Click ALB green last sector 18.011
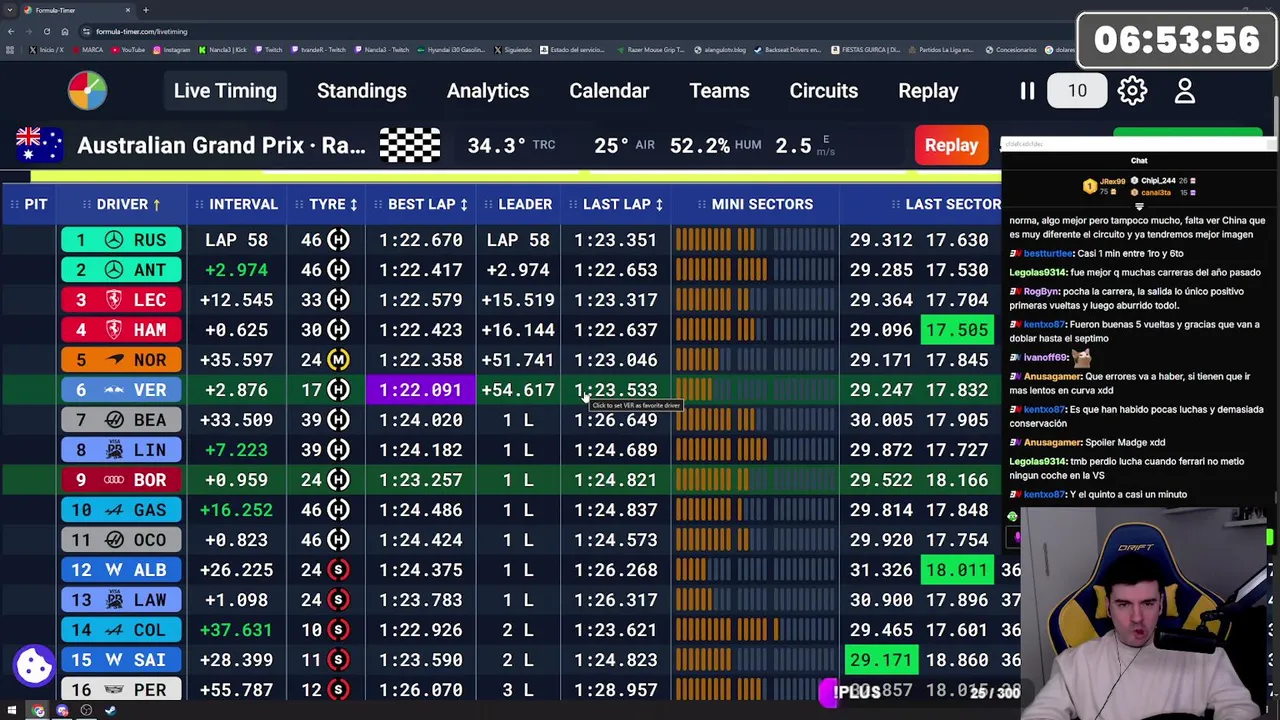 tap(957, 570)
